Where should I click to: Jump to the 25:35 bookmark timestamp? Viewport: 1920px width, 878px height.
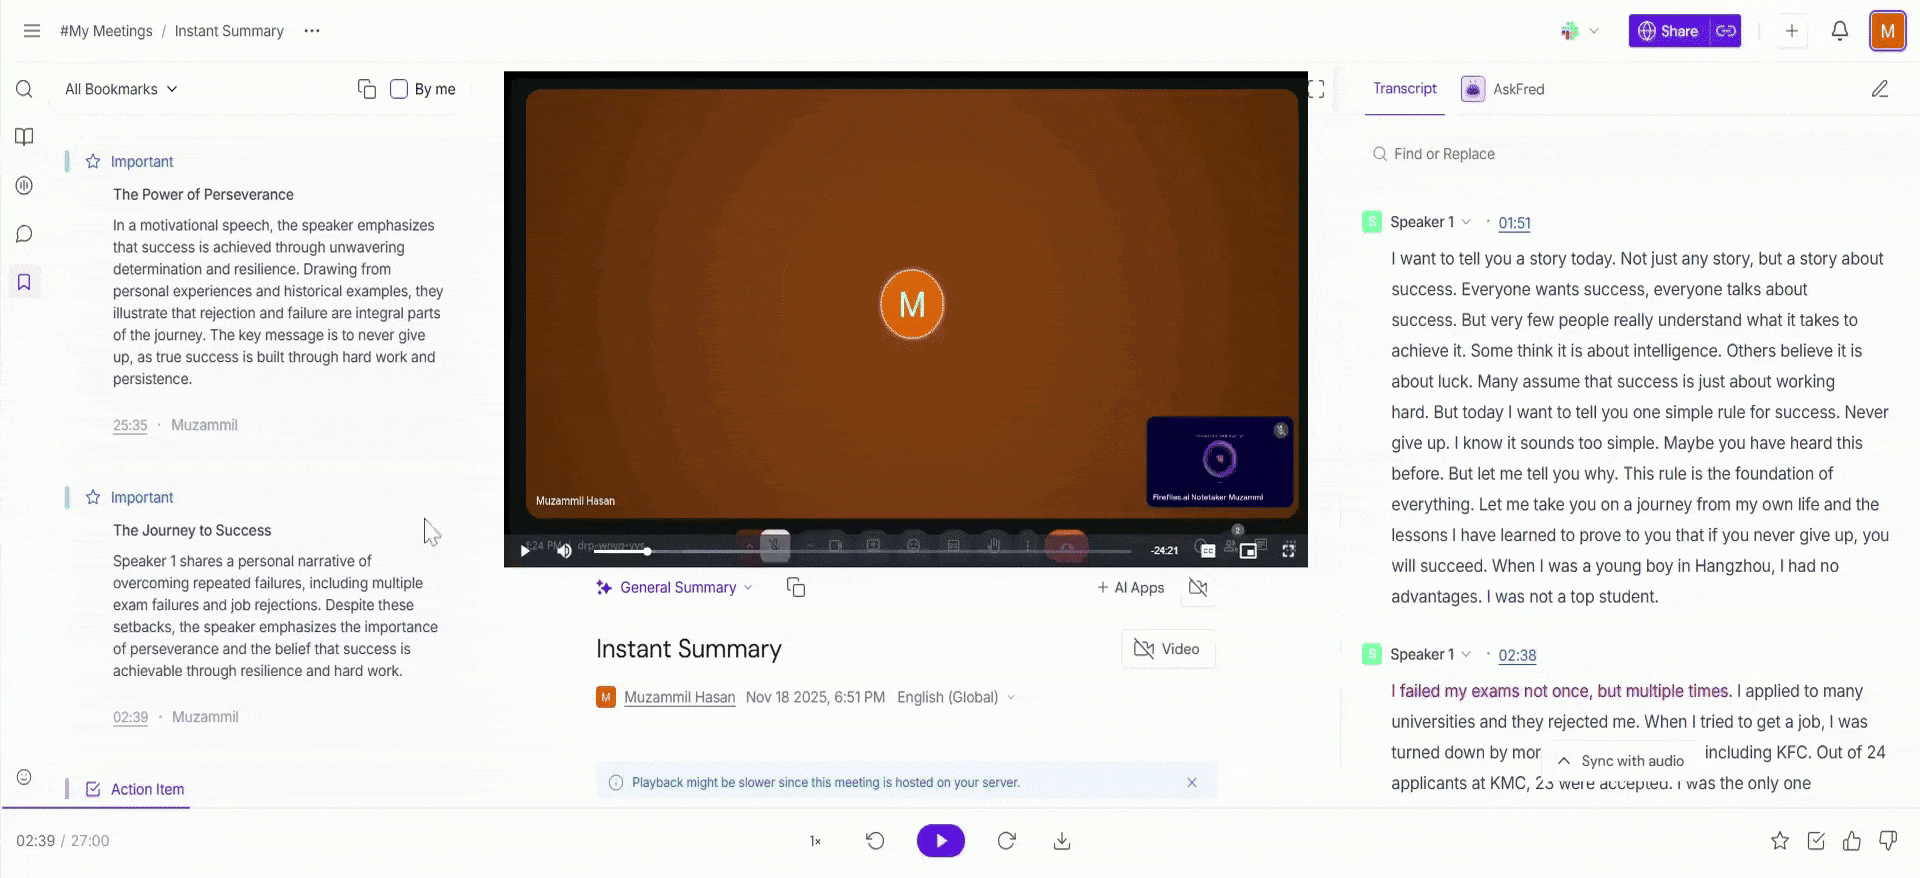tap(130, 425)
